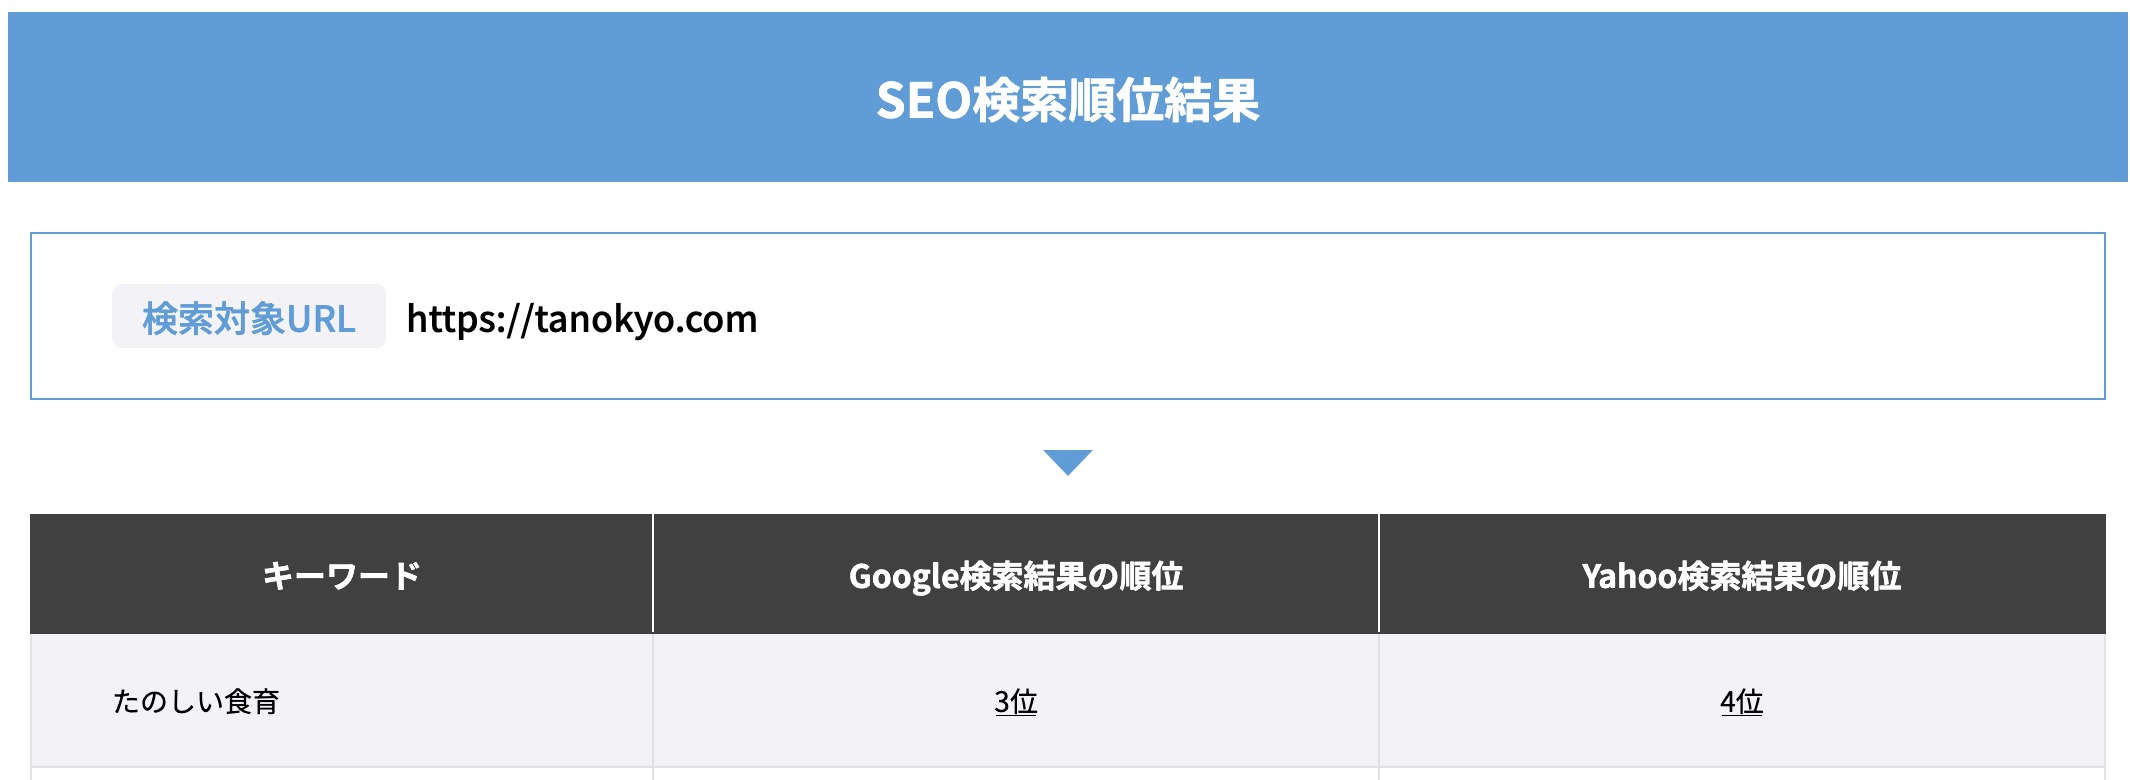This screenshot has height=780, width=2130.
Task: Click the 検索対象URL label badge
Action: tap(248, 317)
